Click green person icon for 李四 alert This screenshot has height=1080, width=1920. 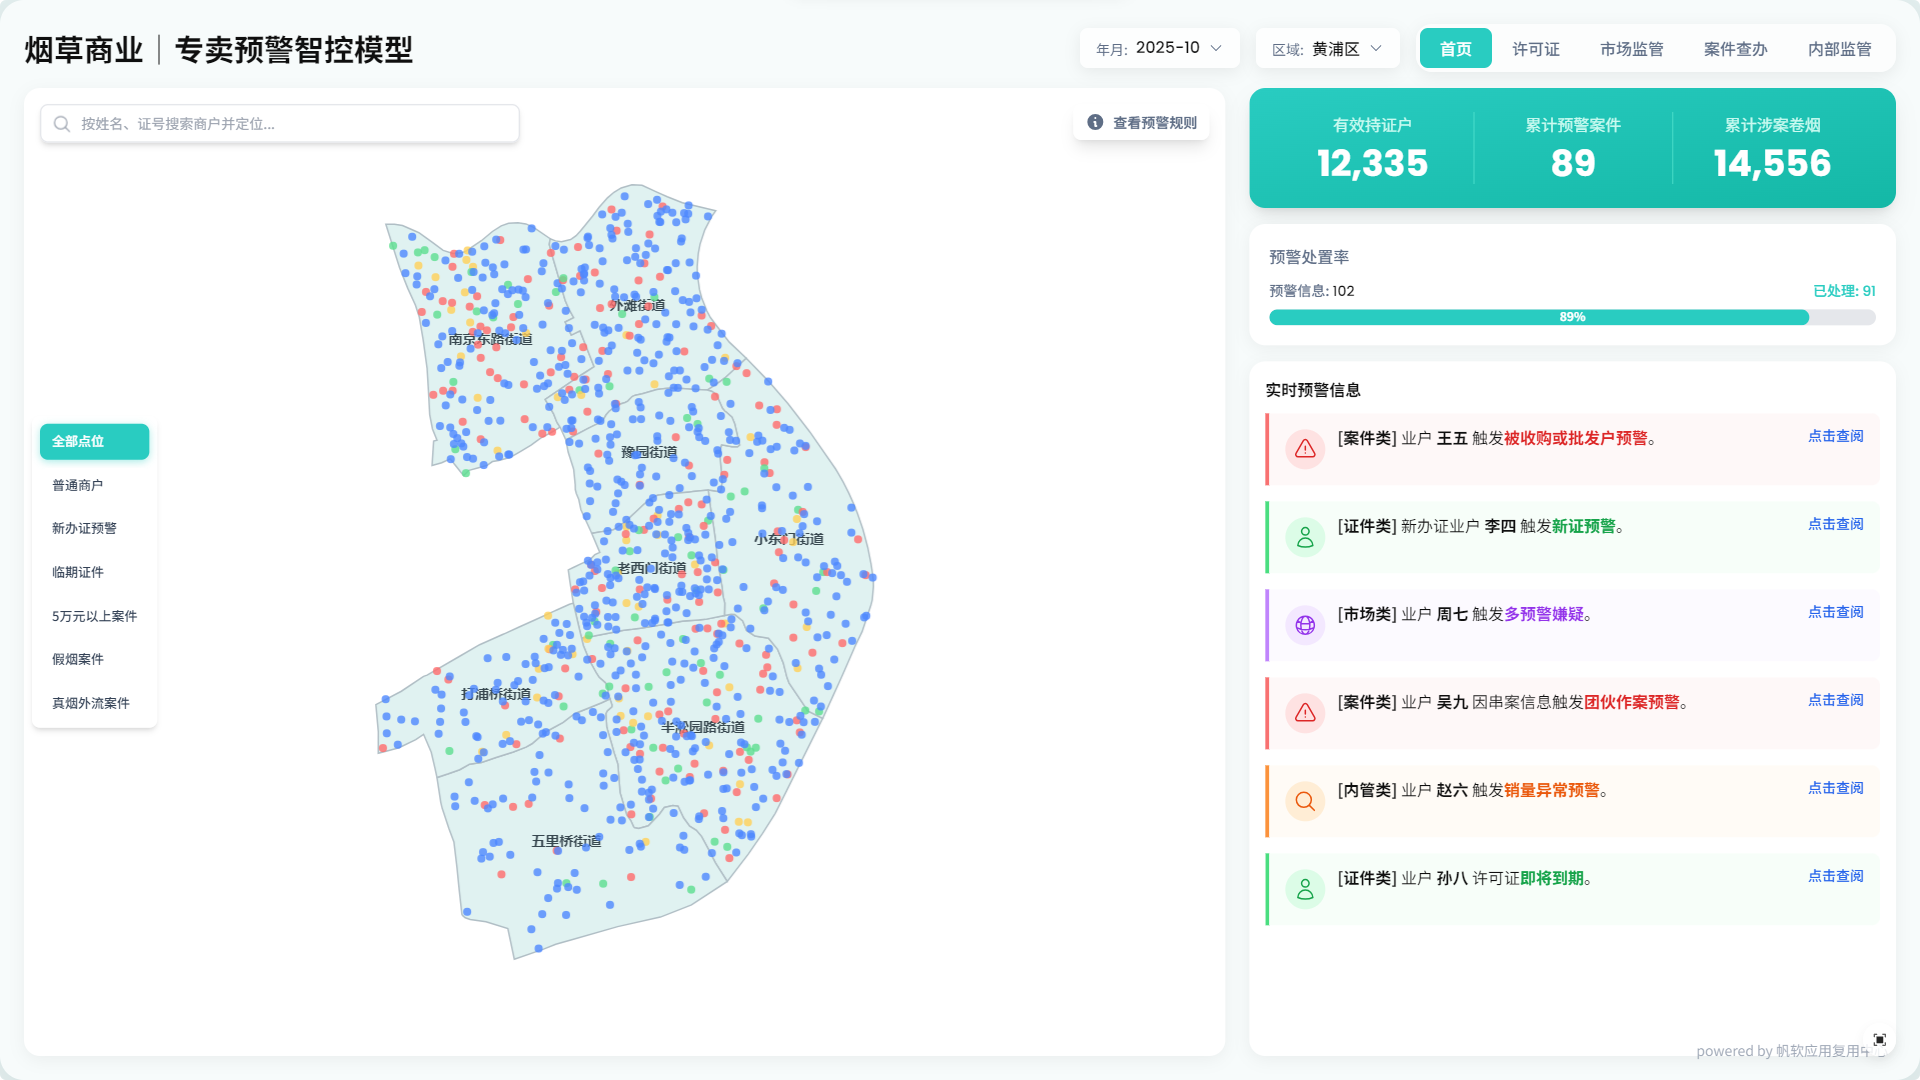point(1305,537)
